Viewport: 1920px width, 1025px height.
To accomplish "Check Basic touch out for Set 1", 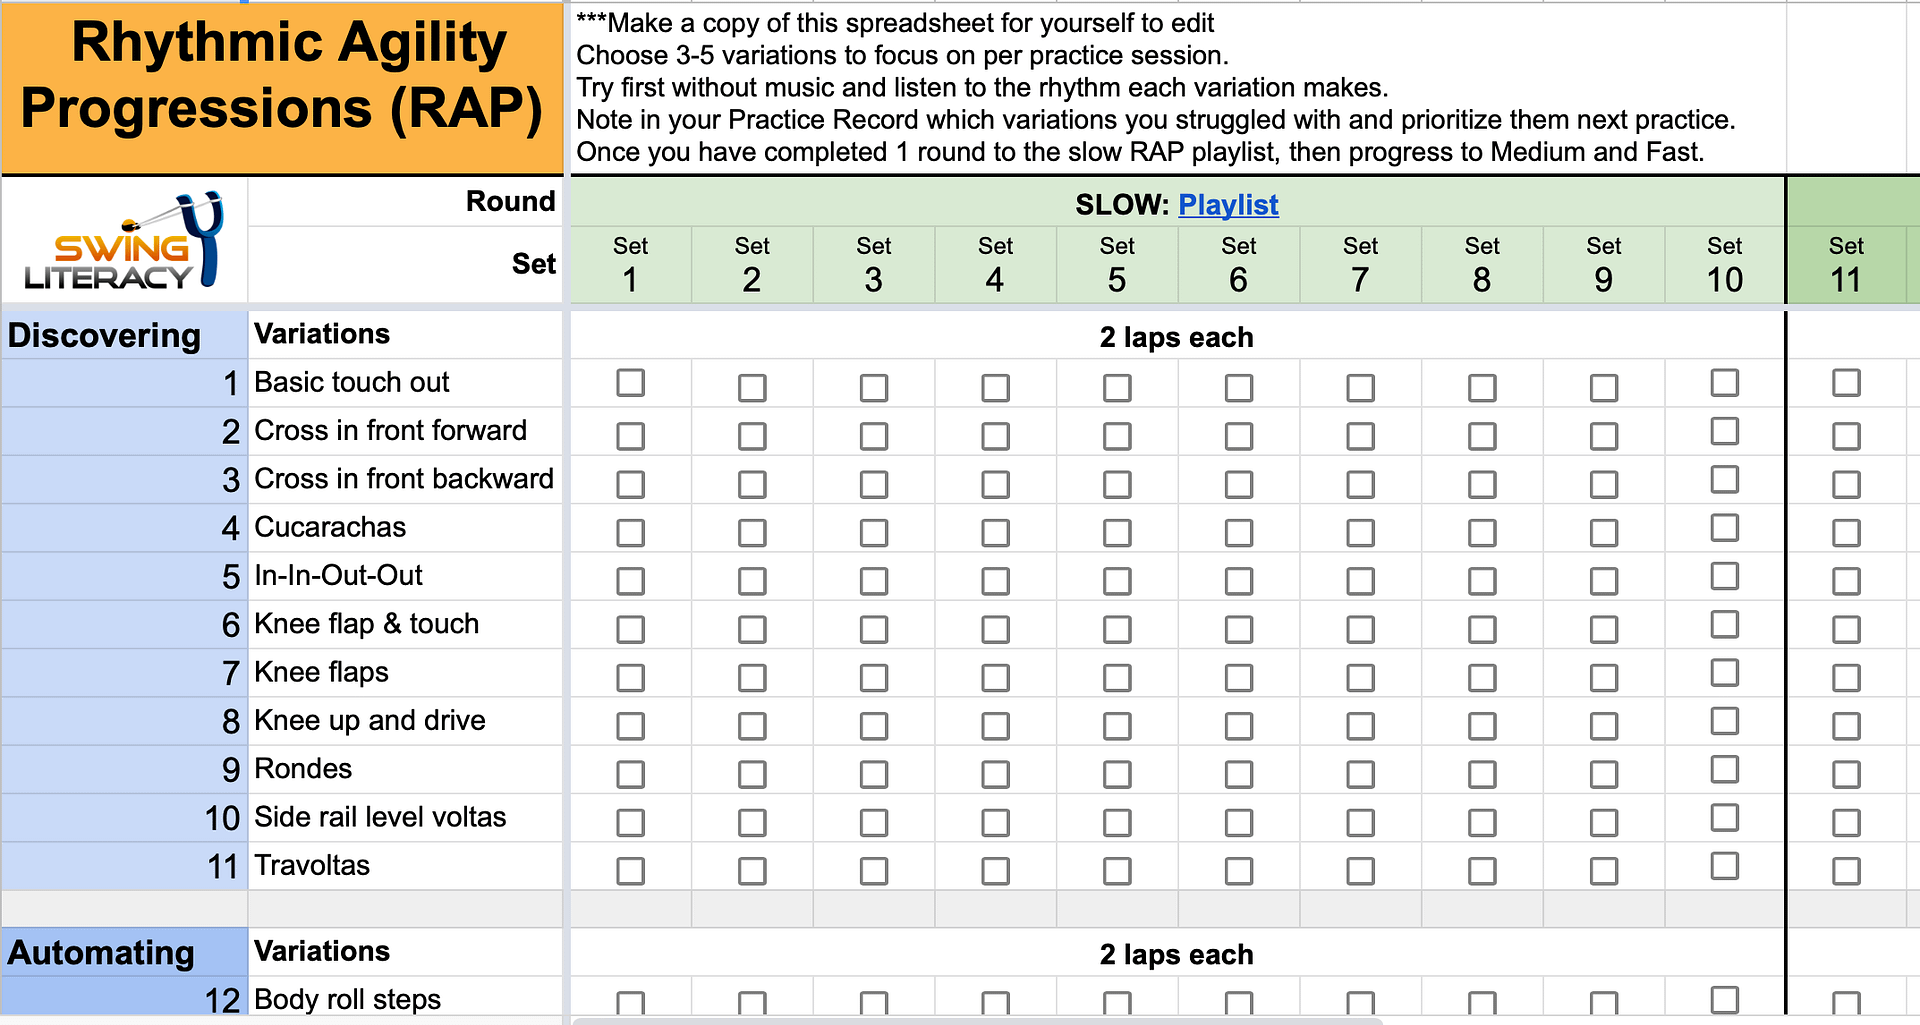I will pyautogui.click(x=630, y=385).
